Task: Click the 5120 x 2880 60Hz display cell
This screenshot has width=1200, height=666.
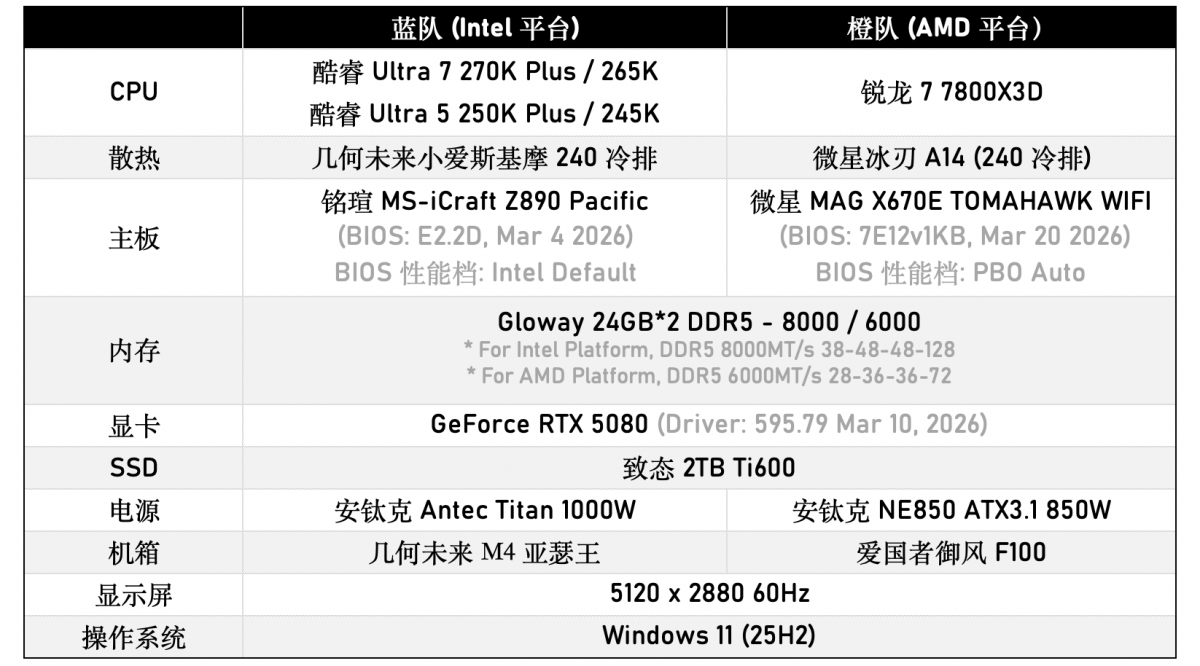Action: (709, 593)
